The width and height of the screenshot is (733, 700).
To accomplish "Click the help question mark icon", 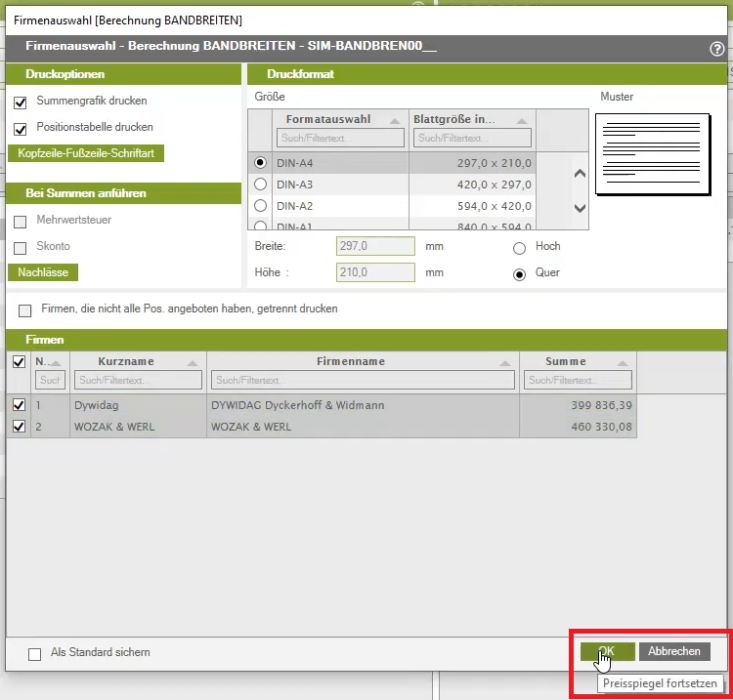I will (x=716, y=48).
